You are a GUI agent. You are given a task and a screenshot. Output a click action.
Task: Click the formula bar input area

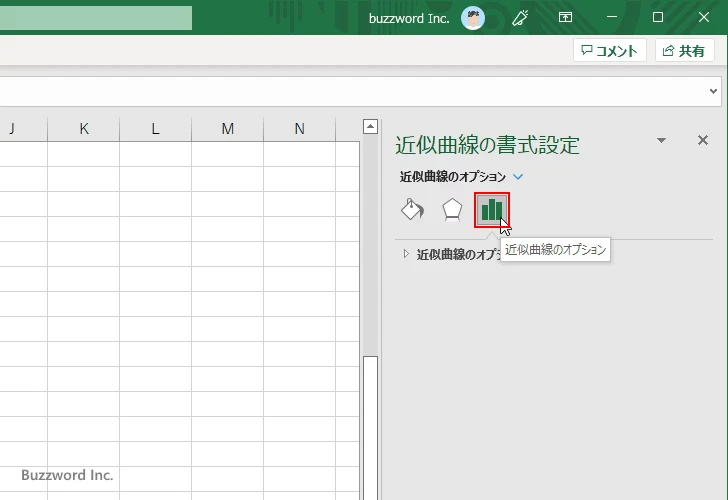(353, 91)
